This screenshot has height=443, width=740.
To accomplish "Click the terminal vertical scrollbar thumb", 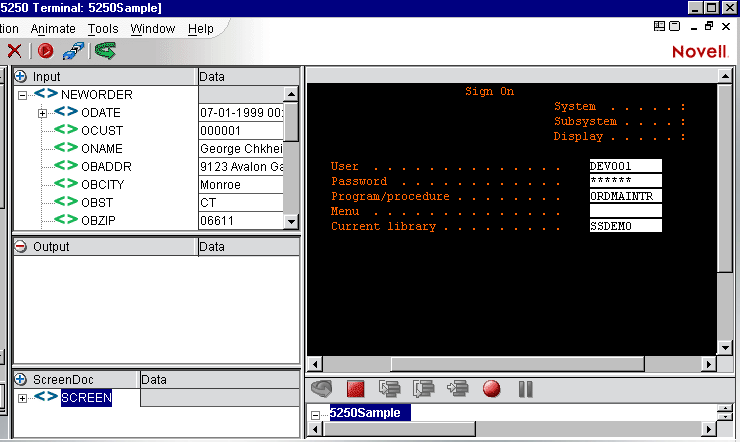I will pos(725,178).
